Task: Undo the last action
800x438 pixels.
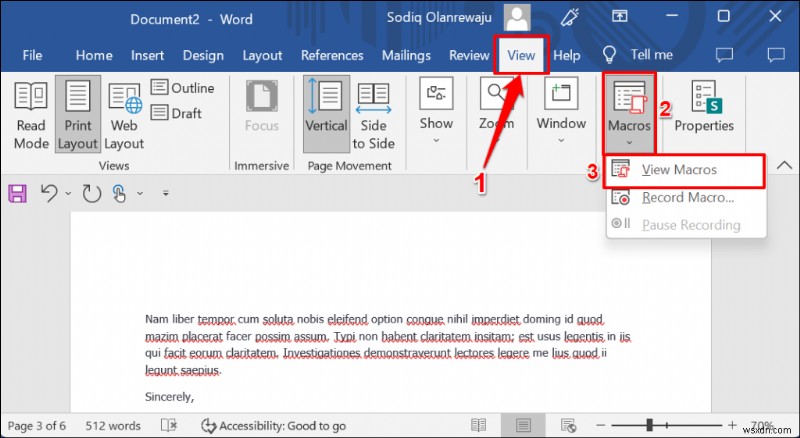Action: (49, 193)
